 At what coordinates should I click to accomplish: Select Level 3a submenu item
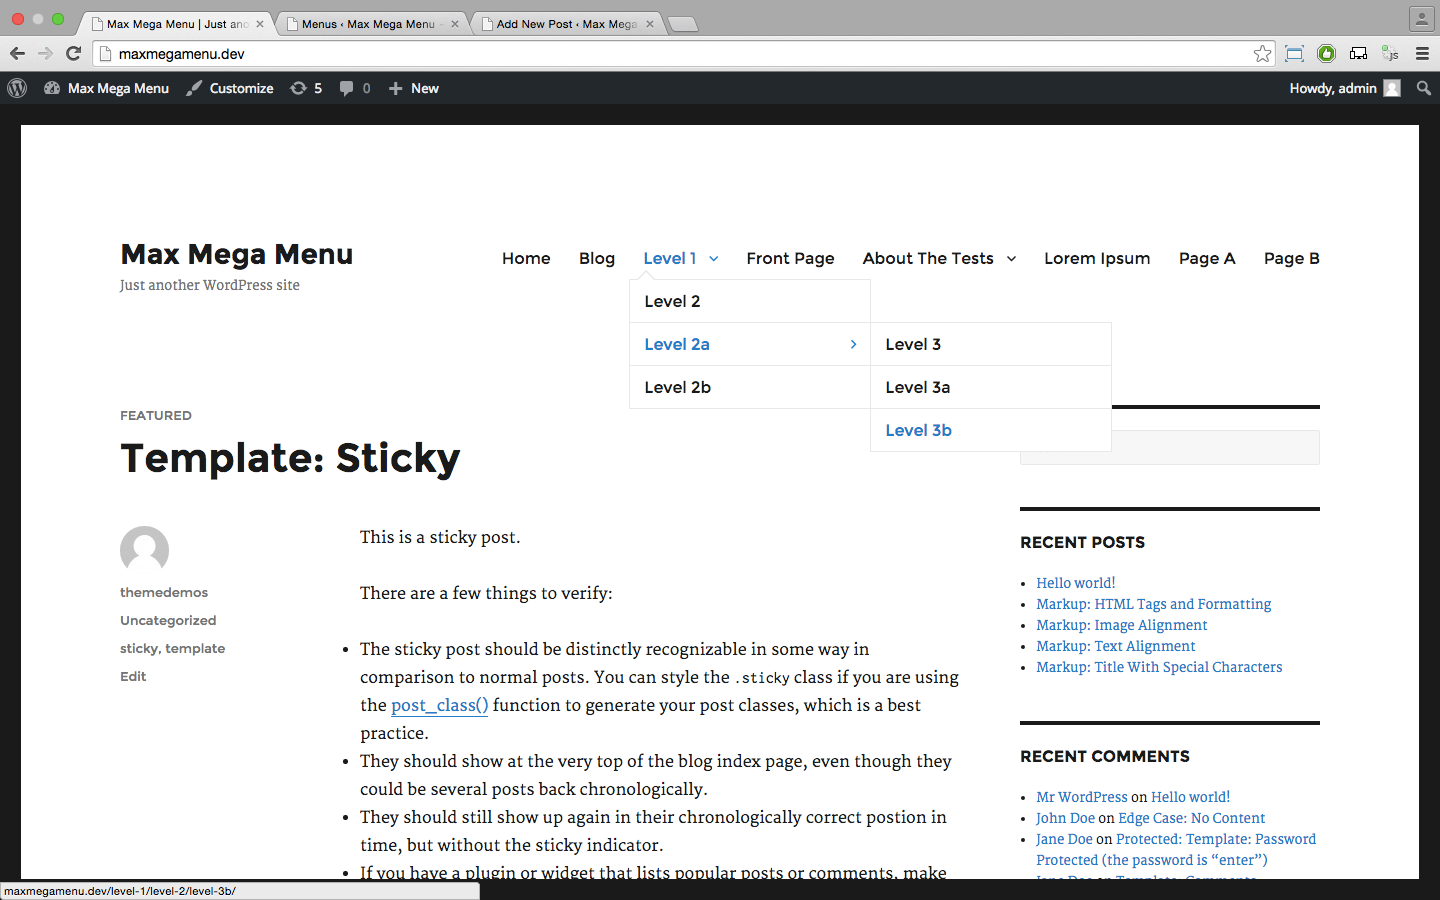[x=991, y=387]
